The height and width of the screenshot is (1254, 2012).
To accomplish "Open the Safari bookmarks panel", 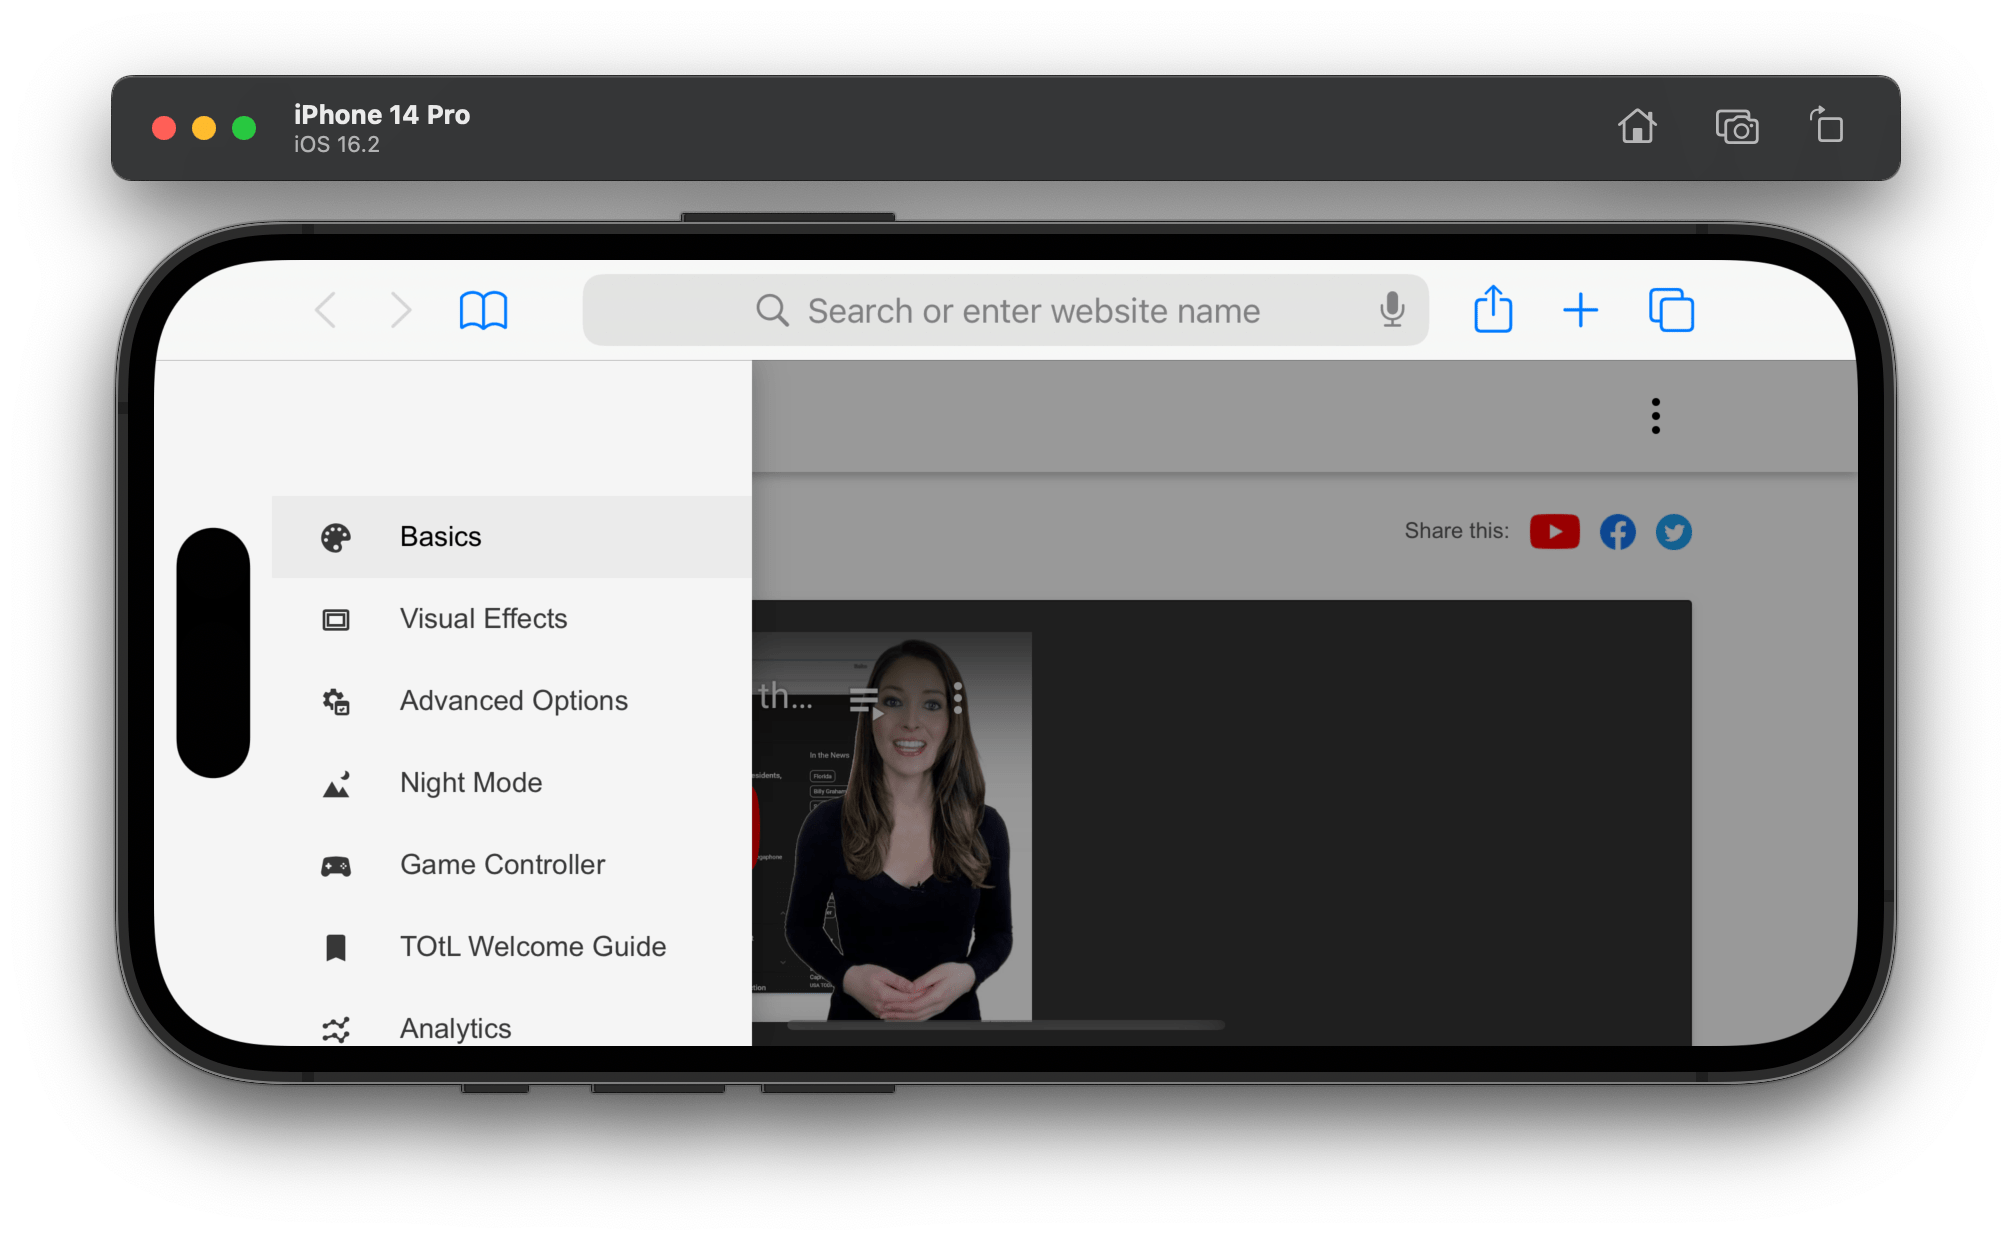I will 483,310.
